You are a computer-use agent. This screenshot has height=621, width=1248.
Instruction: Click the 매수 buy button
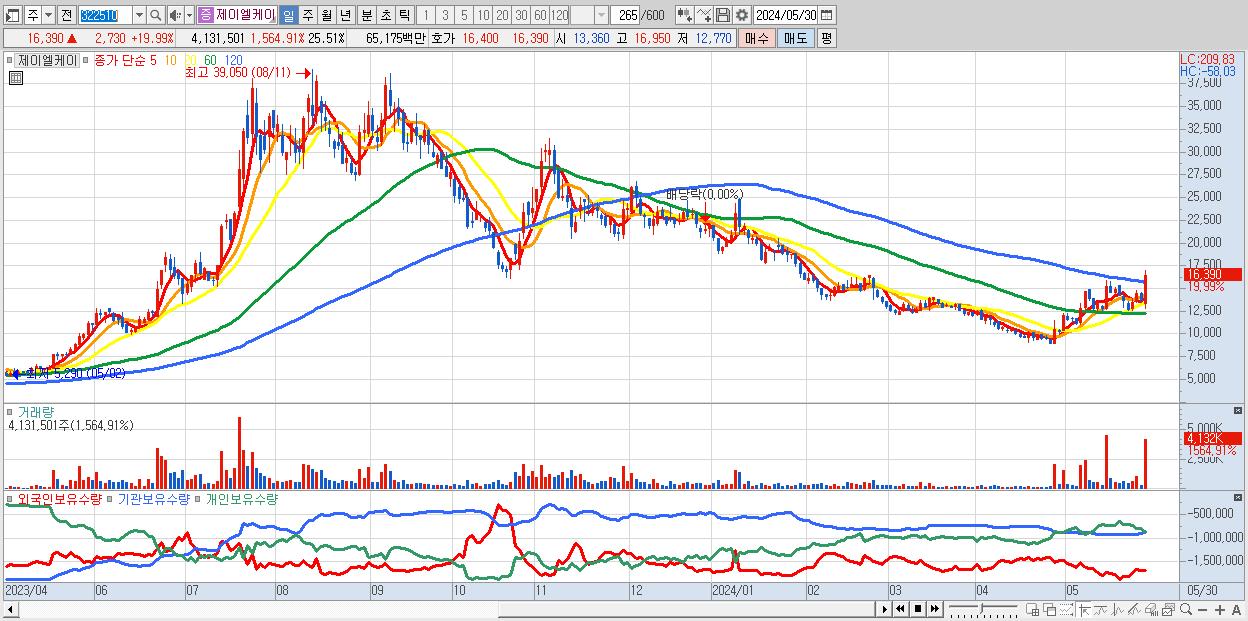click(x=756, y=38)
